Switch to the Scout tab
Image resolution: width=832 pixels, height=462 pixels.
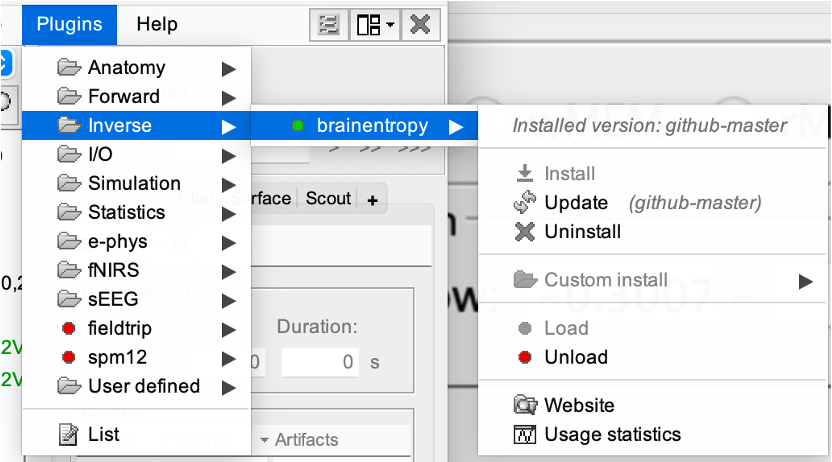(x=329, y=198)
